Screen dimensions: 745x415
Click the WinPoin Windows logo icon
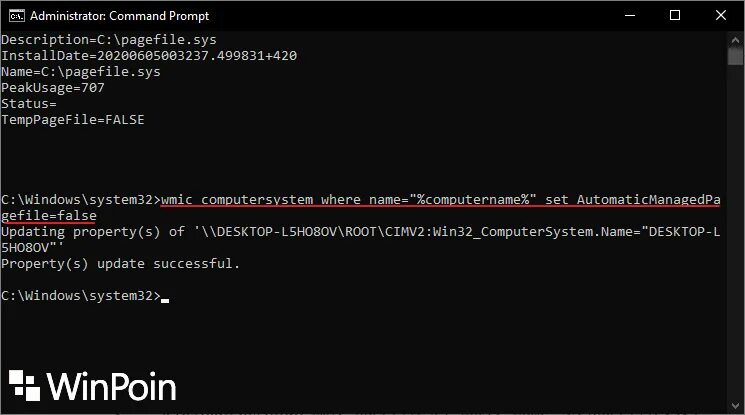25,386
